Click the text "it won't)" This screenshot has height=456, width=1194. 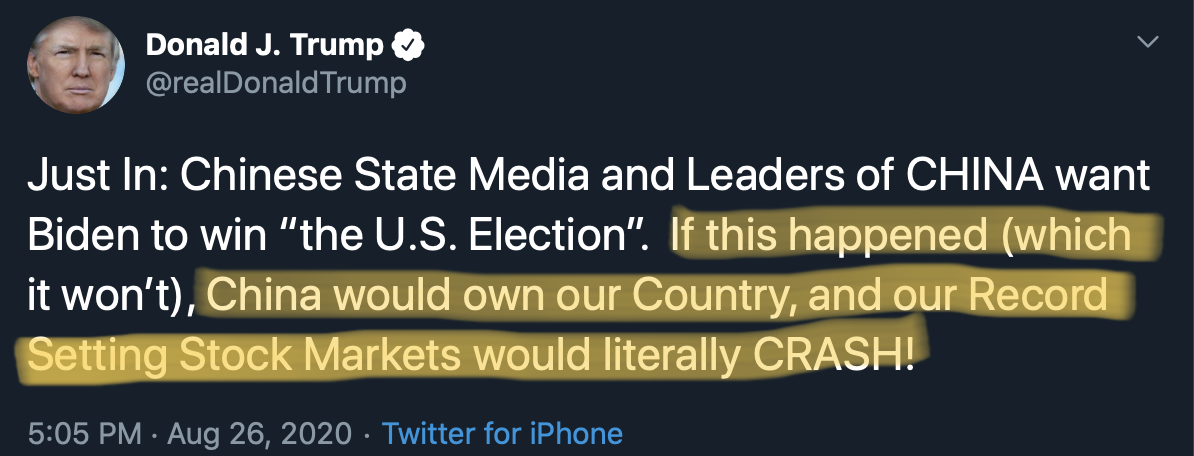pyautogui.click(x=108, y=297)
